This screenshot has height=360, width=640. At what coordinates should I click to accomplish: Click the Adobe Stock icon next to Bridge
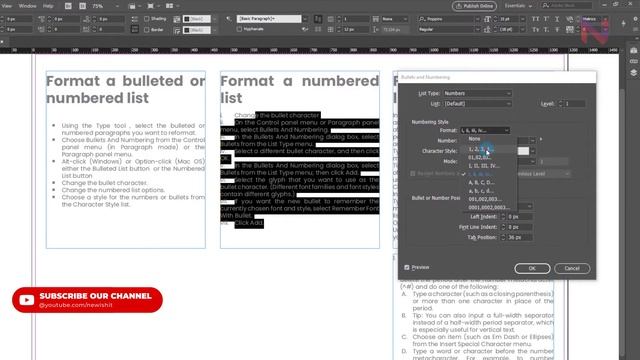pos(82,6)
